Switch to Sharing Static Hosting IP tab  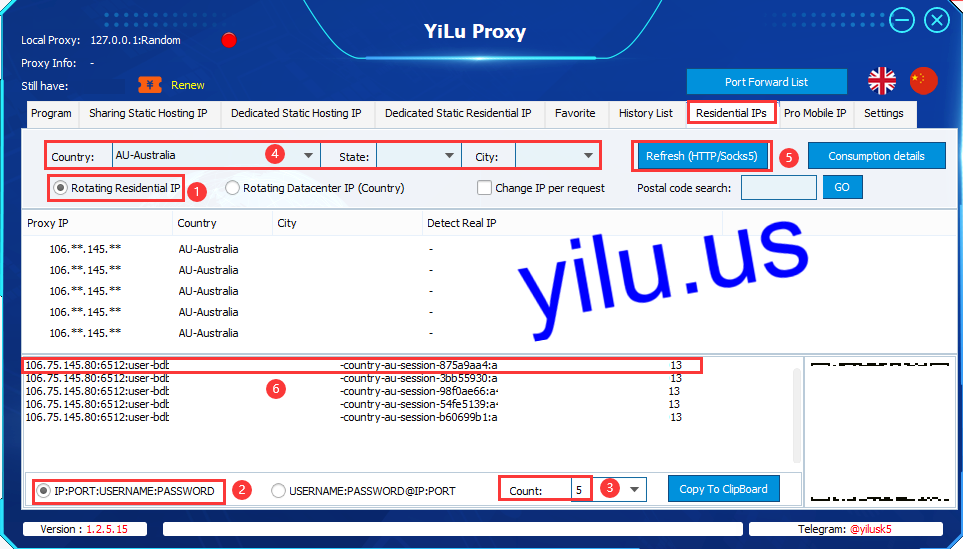tap(148, 114)
